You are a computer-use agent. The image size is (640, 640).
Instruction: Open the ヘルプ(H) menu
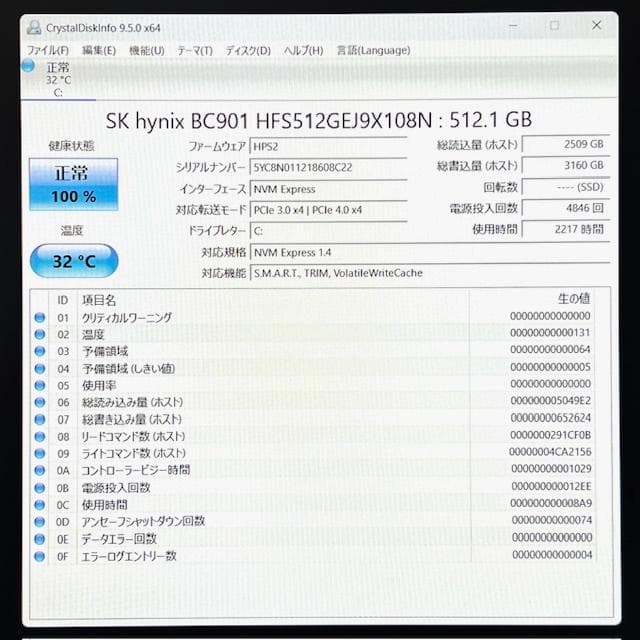click(x=303, y=51)
